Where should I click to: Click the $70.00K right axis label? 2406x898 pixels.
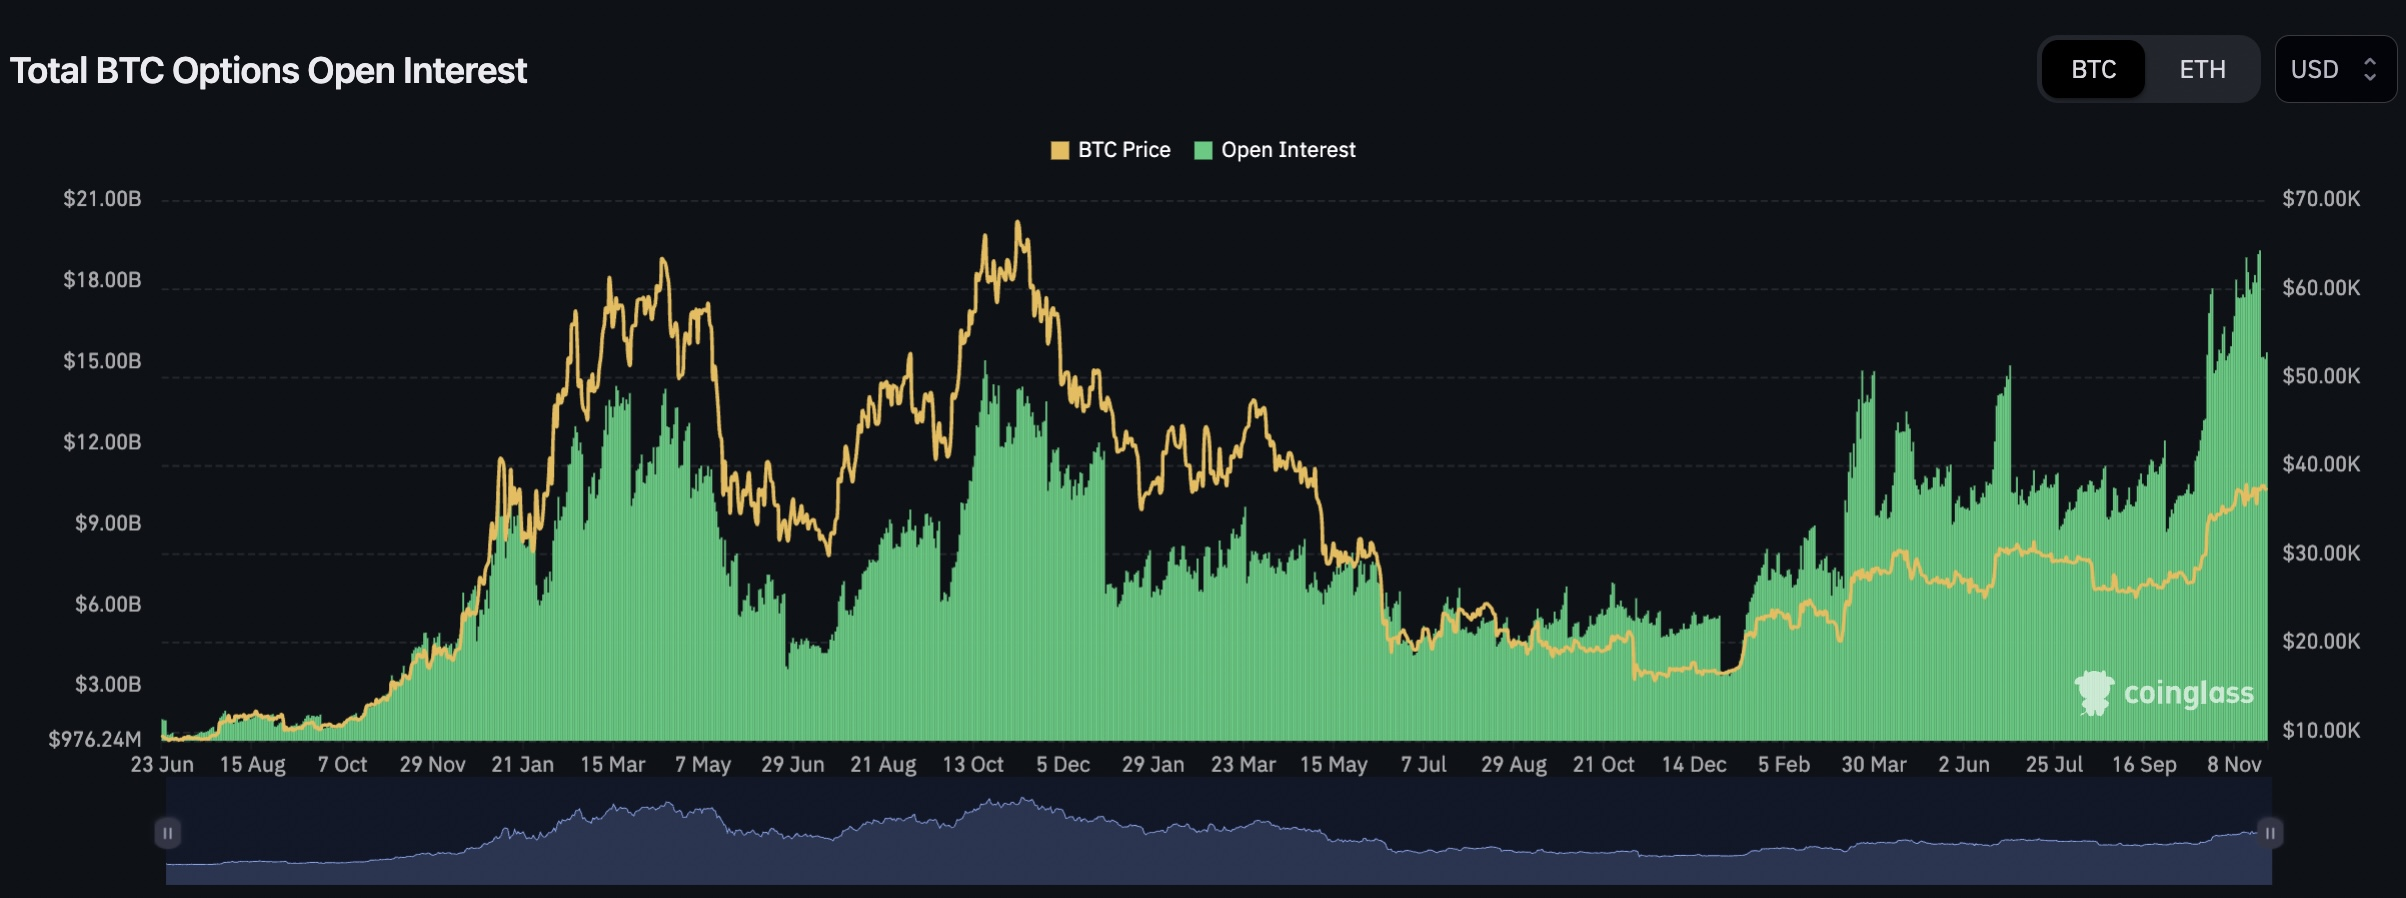pyautogui.click(x=2320, y=199)
